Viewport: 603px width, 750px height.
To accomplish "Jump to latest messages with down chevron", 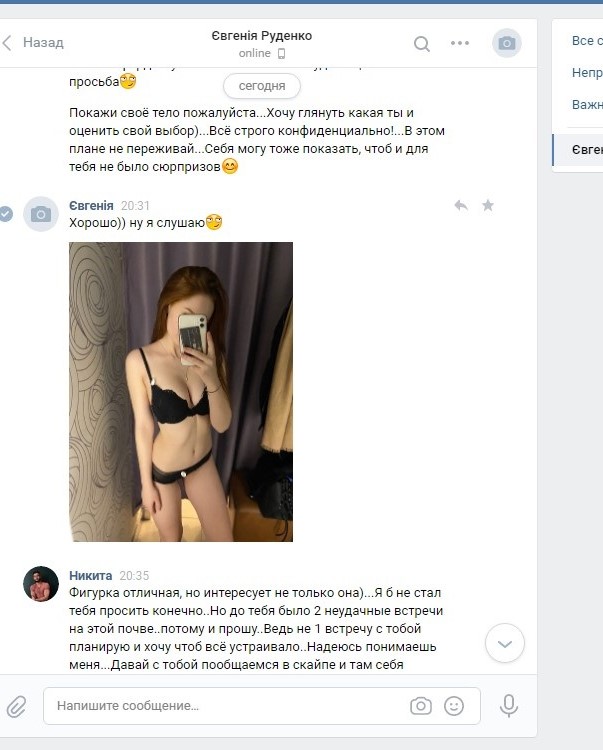I will point(504,643).
